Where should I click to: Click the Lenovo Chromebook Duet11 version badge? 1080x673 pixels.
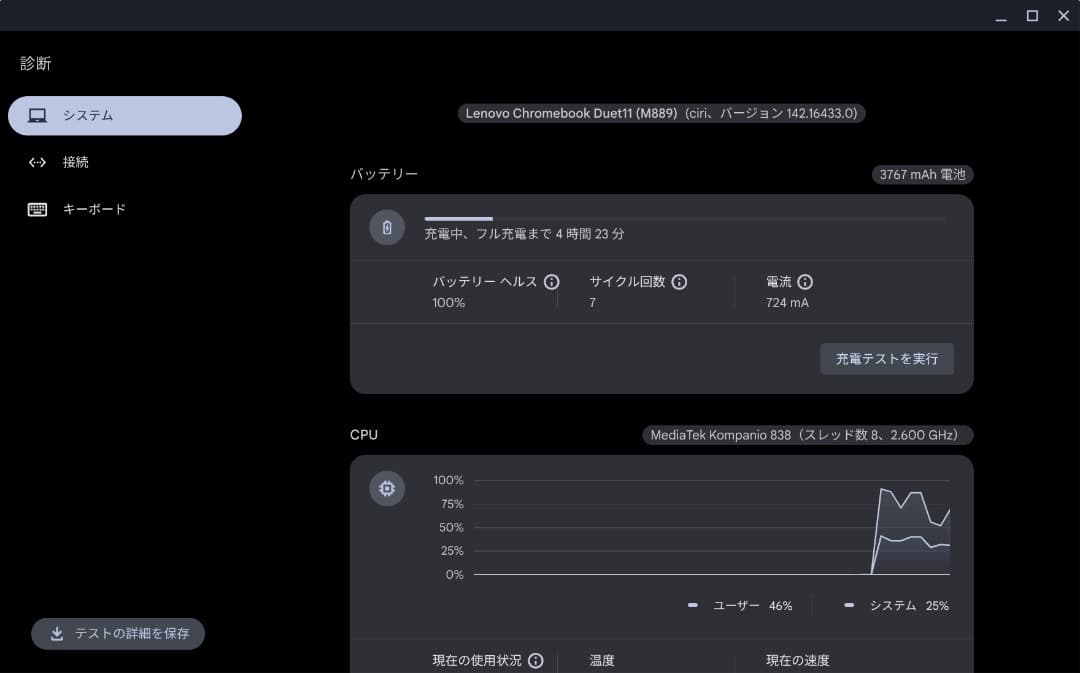661,113
